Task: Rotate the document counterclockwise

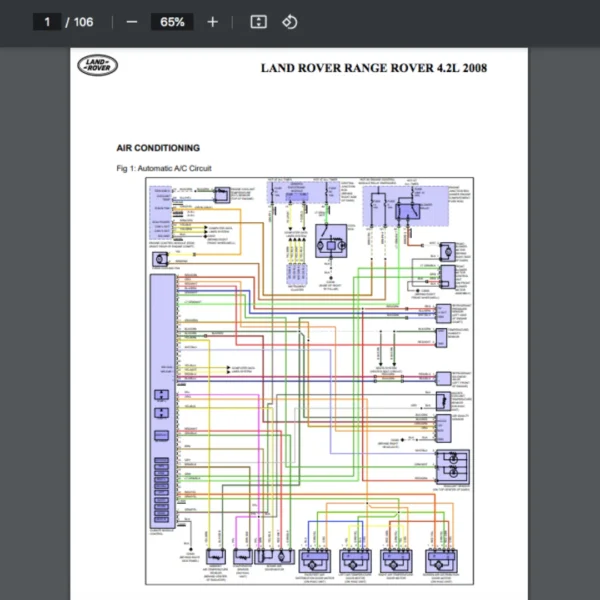Action: click(x=290, y=22)
